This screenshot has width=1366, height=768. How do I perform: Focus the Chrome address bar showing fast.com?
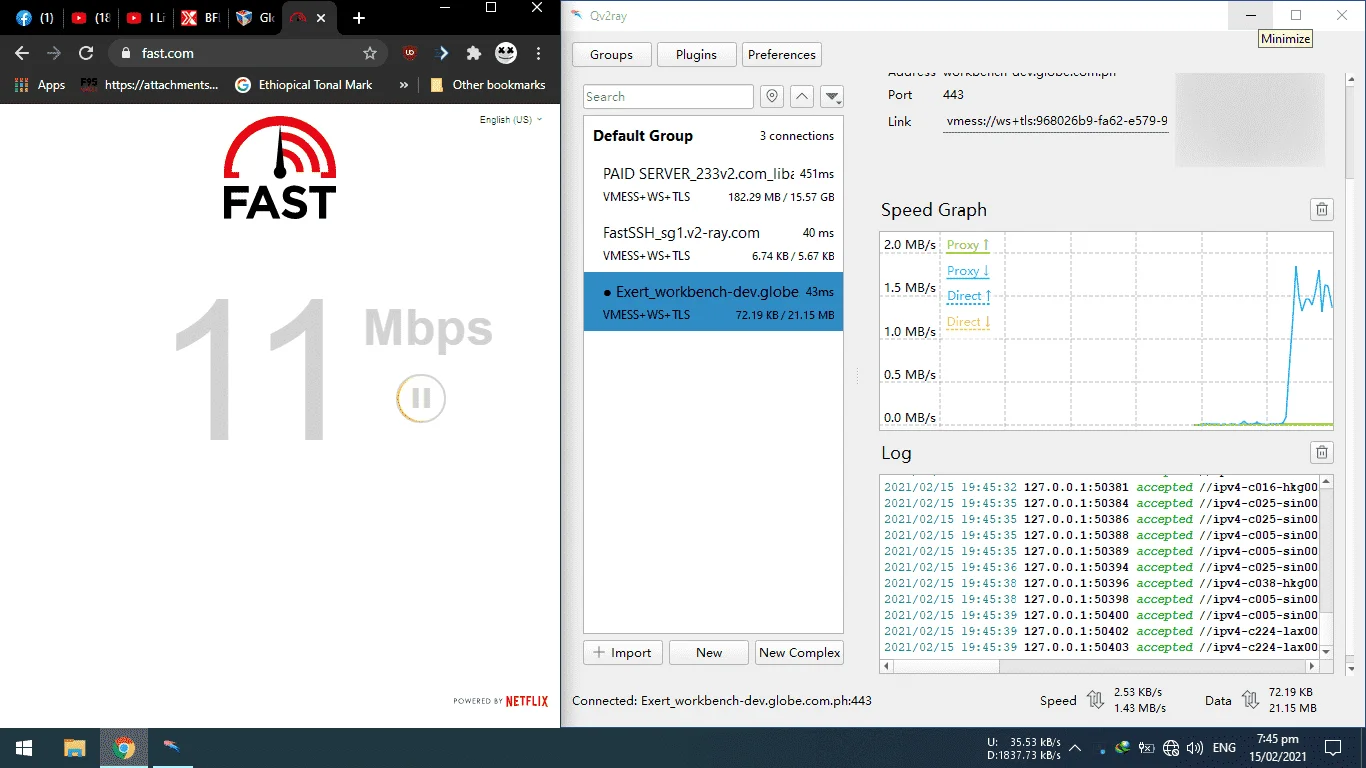tap(248, 53)
